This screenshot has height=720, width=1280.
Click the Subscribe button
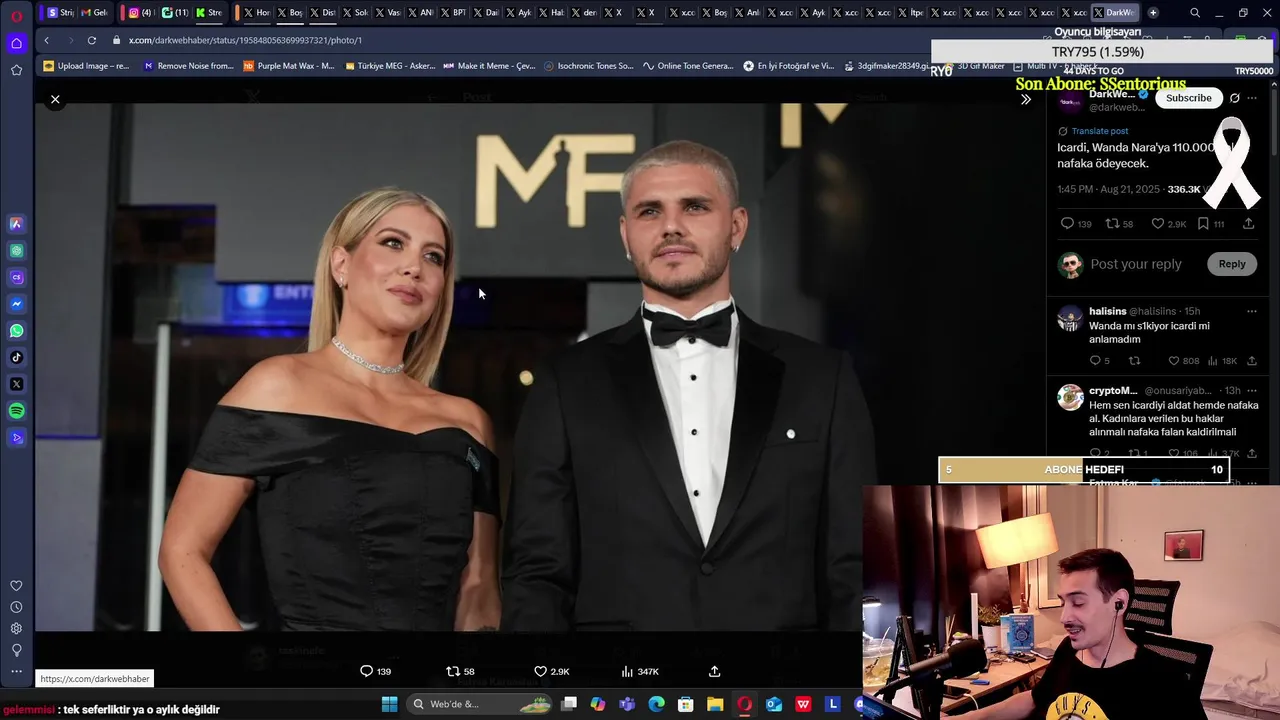(x=1188, y=98)
